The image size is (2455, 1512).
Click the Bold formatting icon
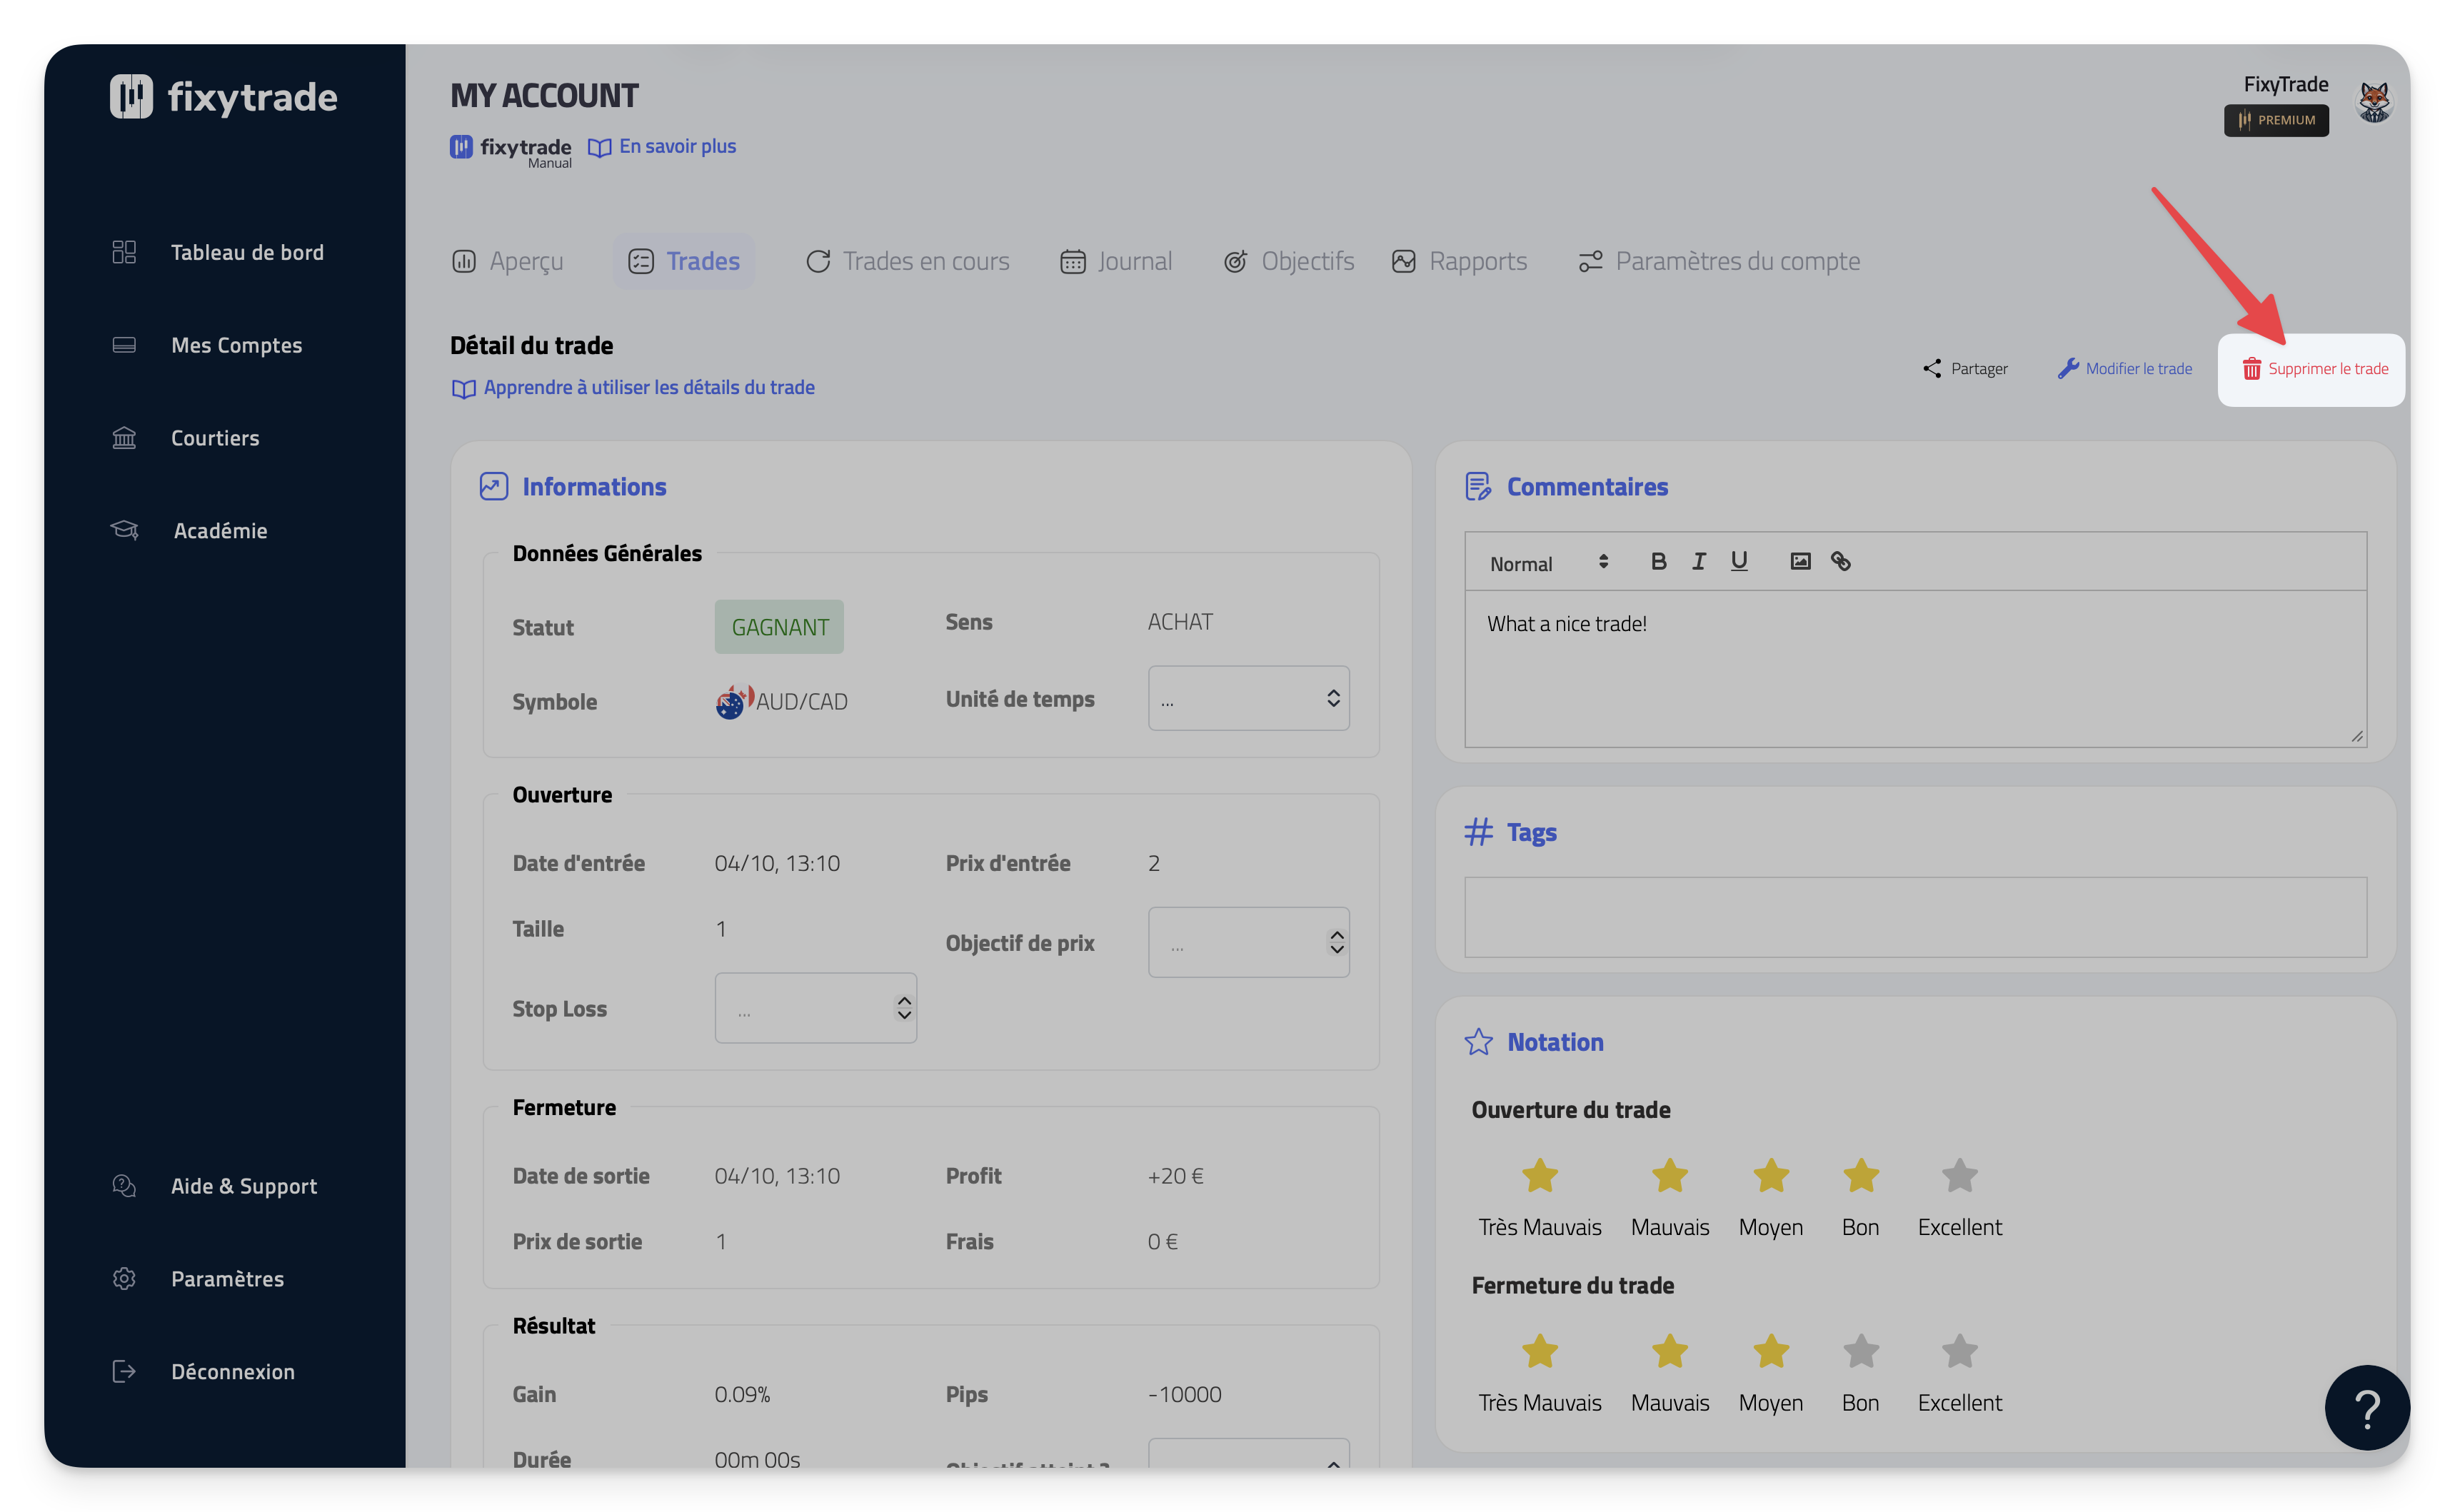point(1658,561)
